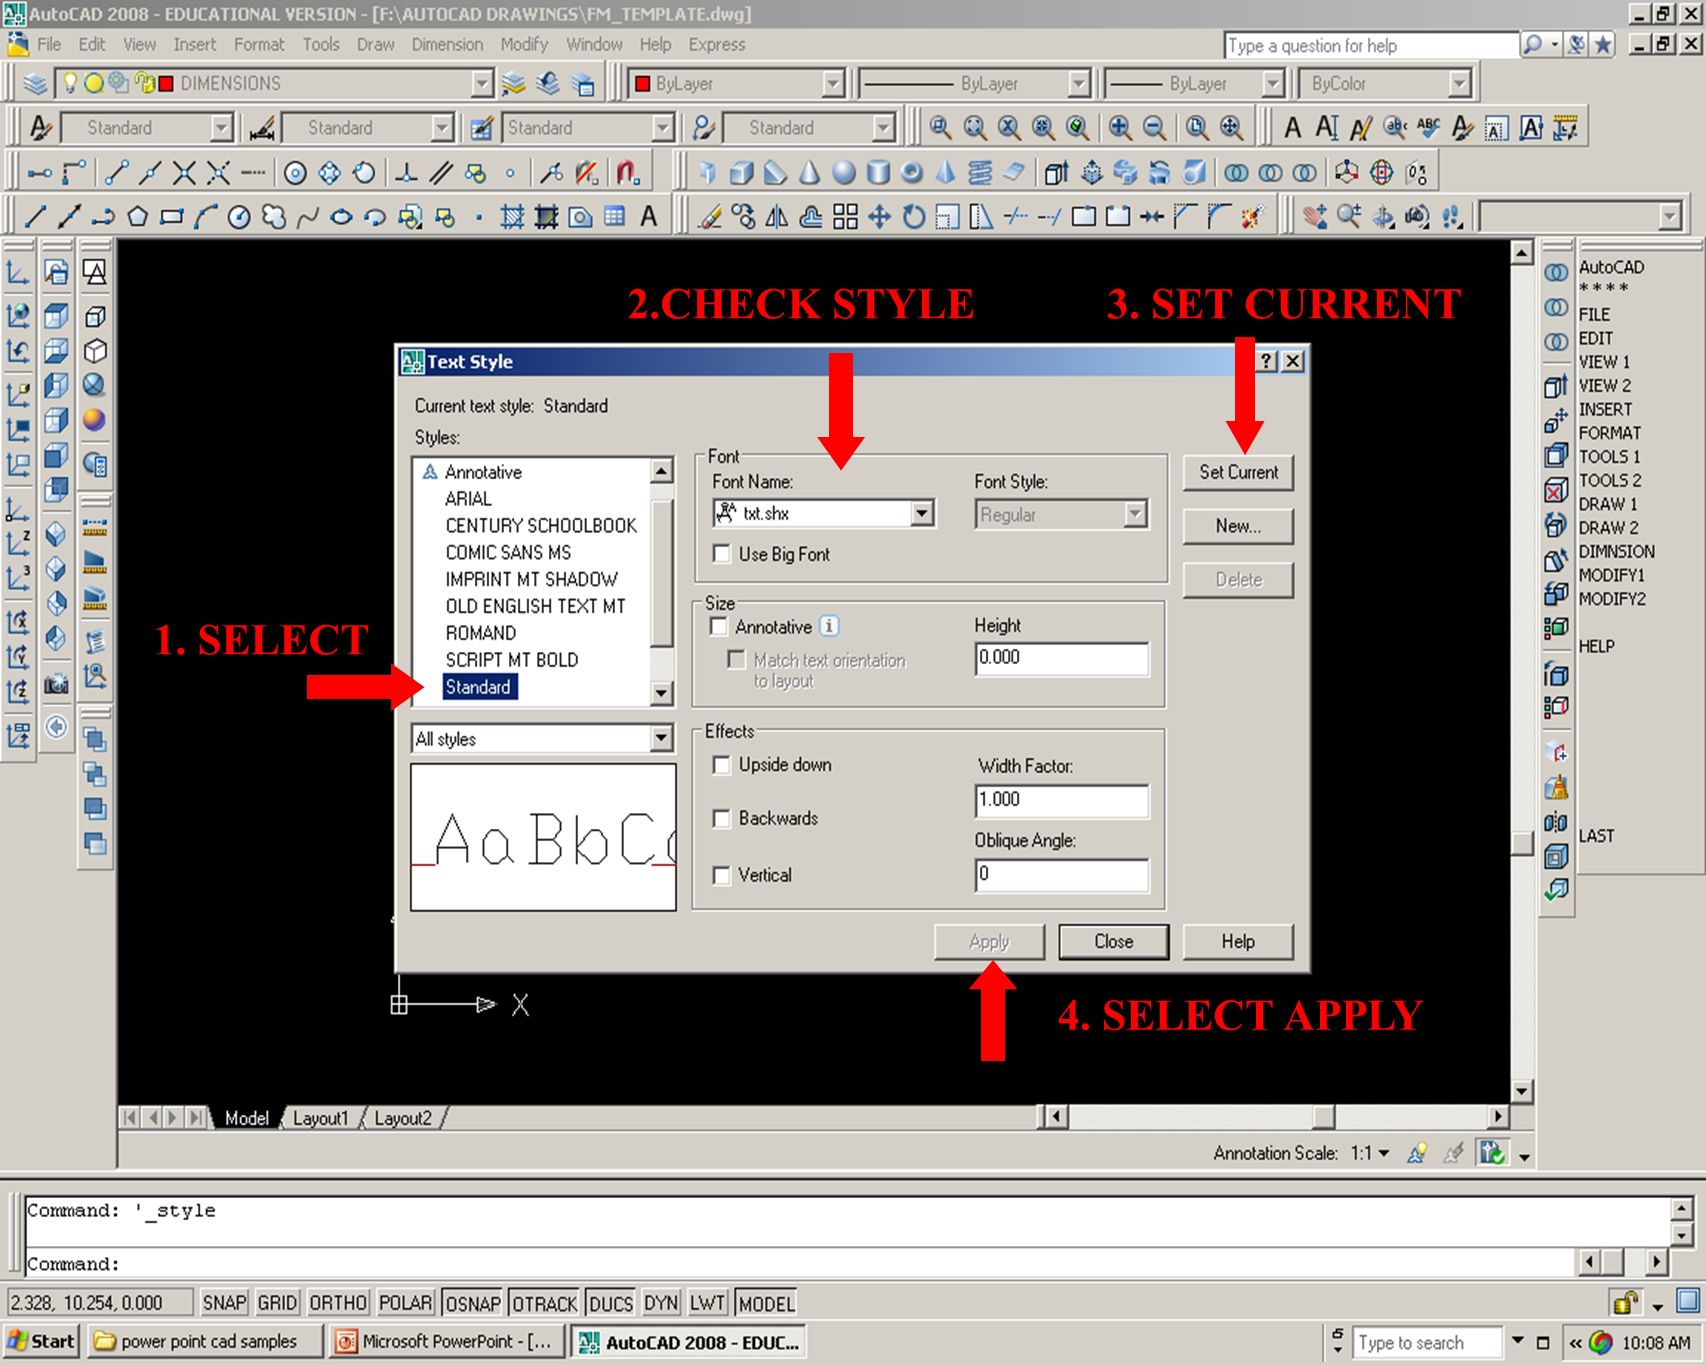Open the Hatch tool
Screen dimensions: 1706x1365
(x=513, y=216)
